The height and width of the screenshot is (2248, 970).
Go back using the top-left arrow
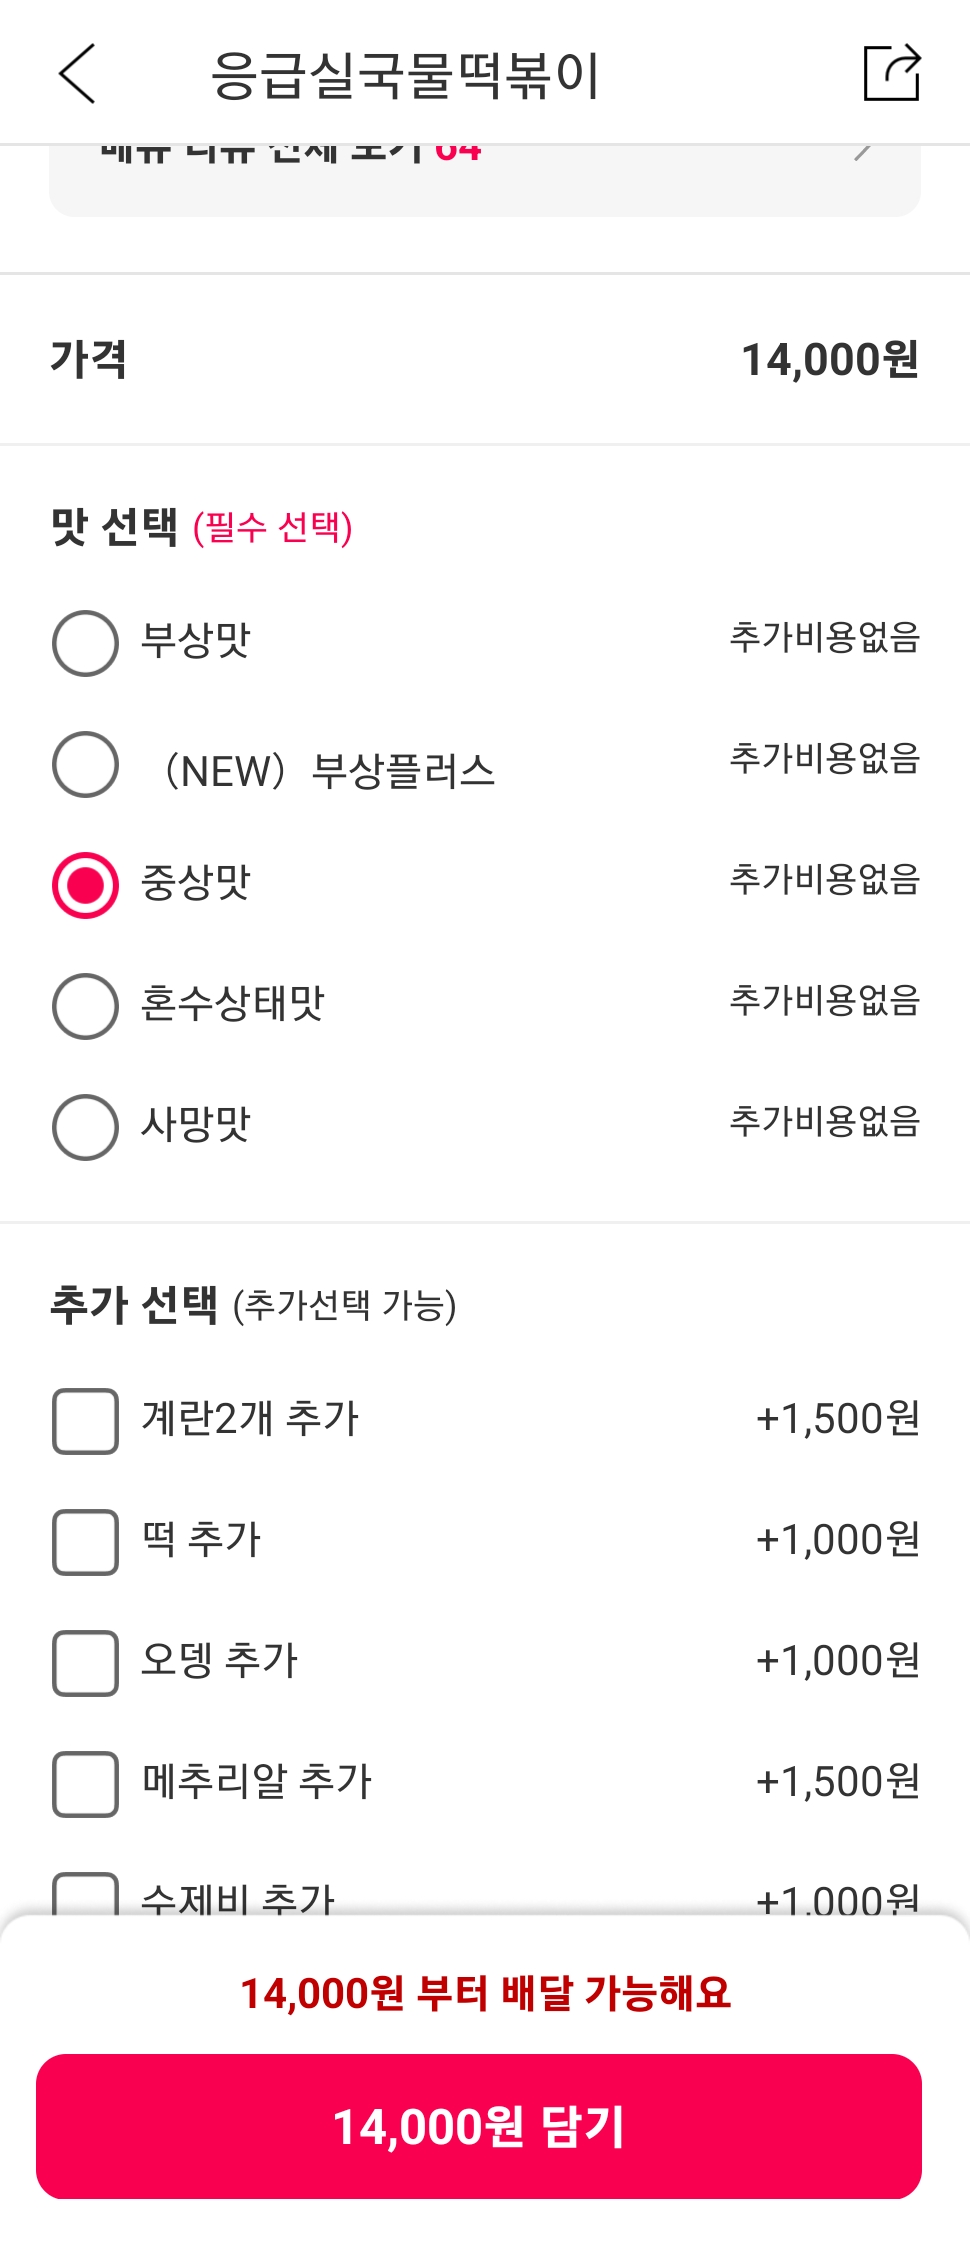[x=77, y=74]
